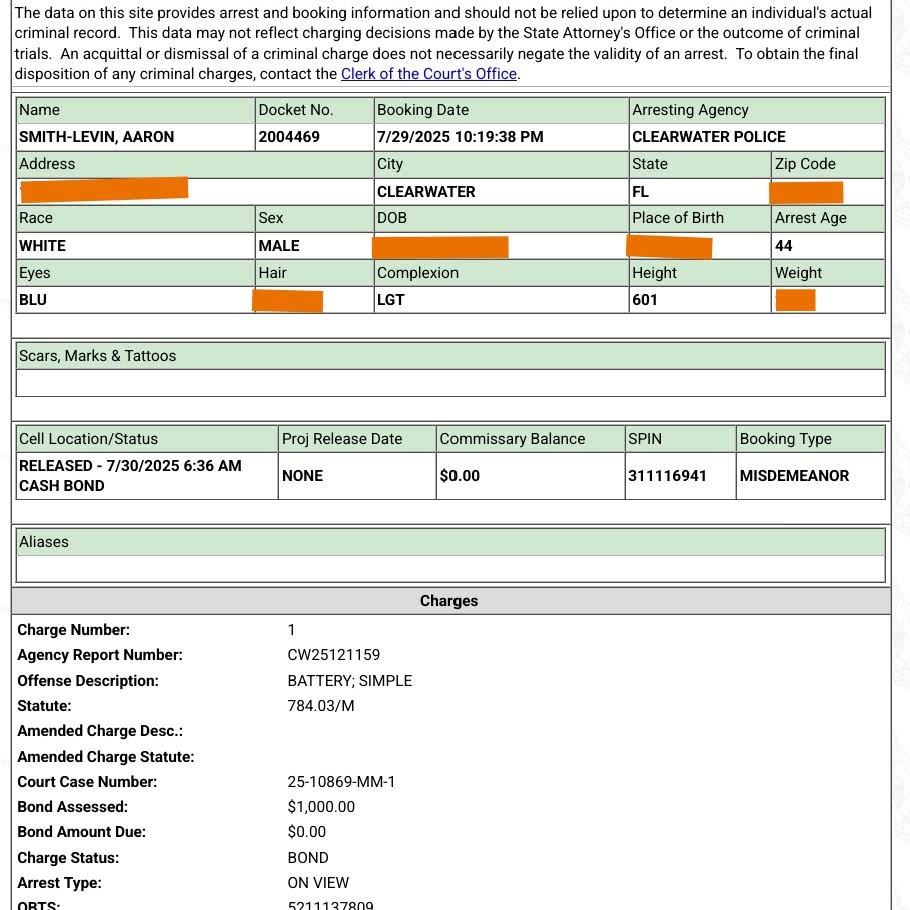Click the MISDEMEANOR booking type cell
910x910 pixels.
(x=794, y=476)
